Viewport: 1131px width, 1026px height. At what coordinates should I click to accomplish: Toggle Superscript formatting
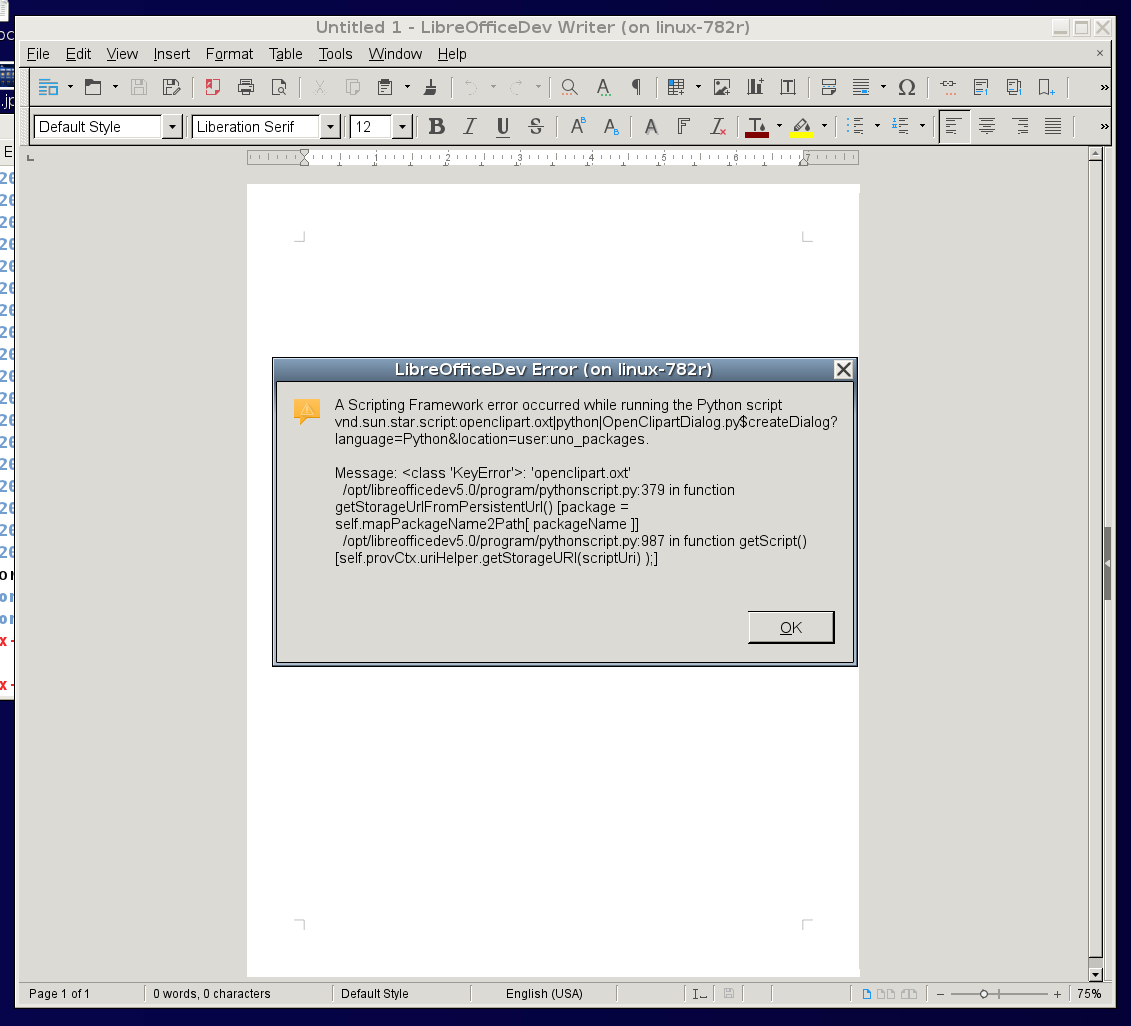coord(578,126)
